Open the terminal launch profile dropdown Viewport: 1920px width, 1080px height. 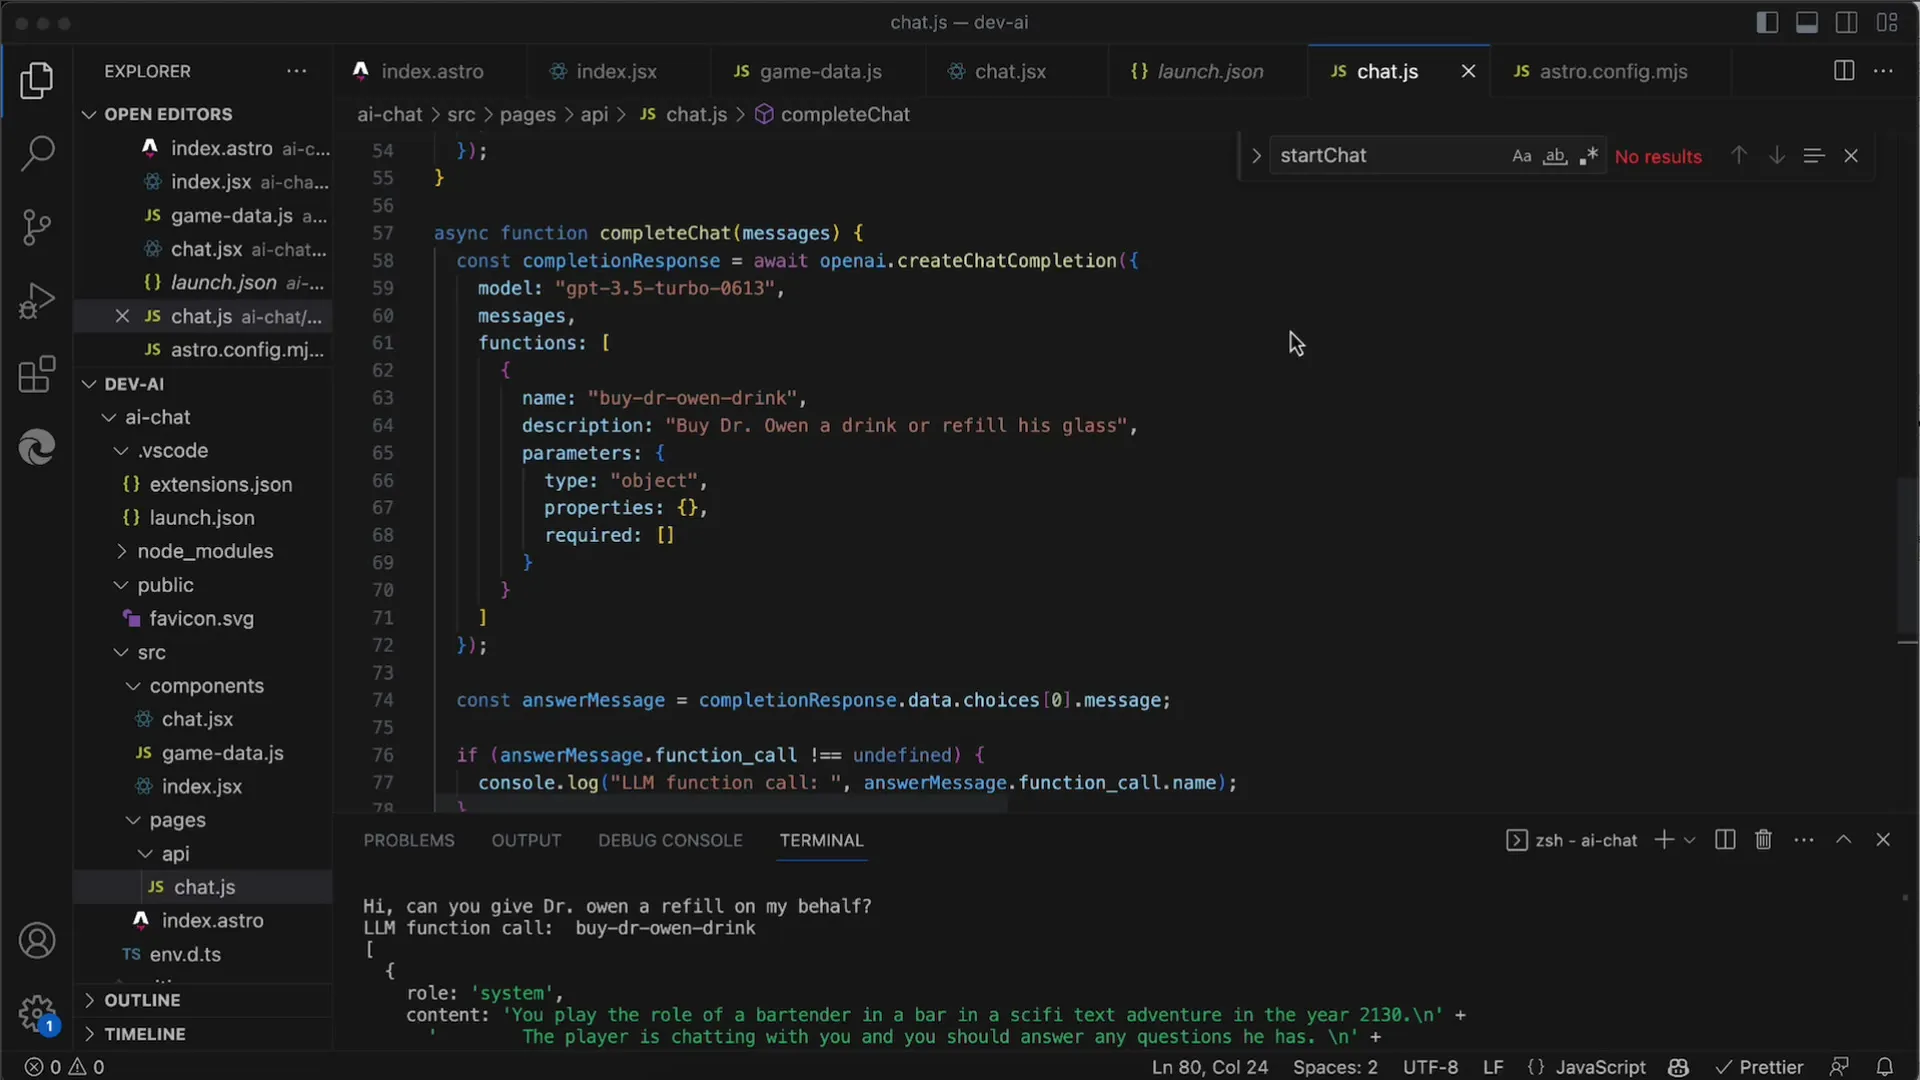(1690, 840)
